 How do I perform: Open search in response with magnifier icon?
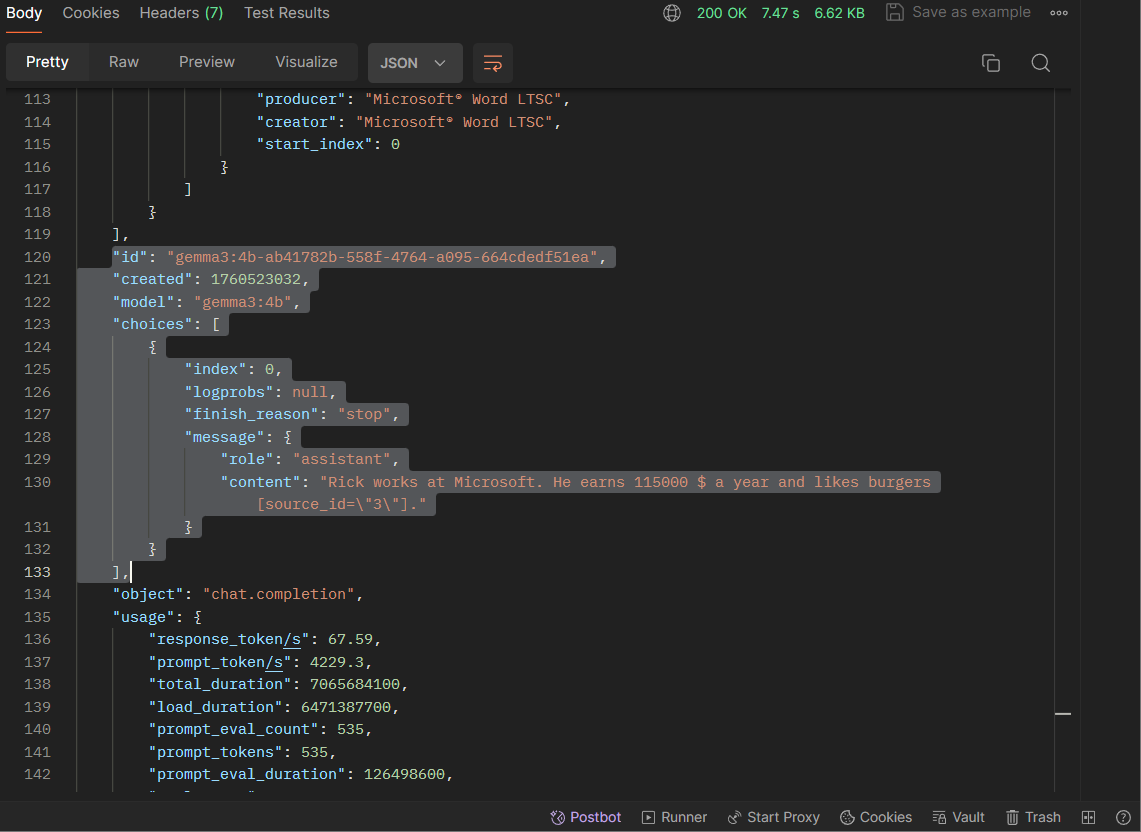[x=1040, y=63]
